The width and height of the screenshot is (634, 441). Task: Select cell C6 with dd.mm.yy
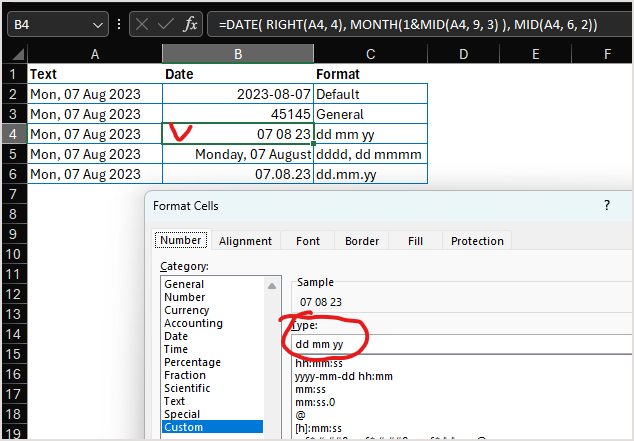pyautogui.click(x=370, y=174)
